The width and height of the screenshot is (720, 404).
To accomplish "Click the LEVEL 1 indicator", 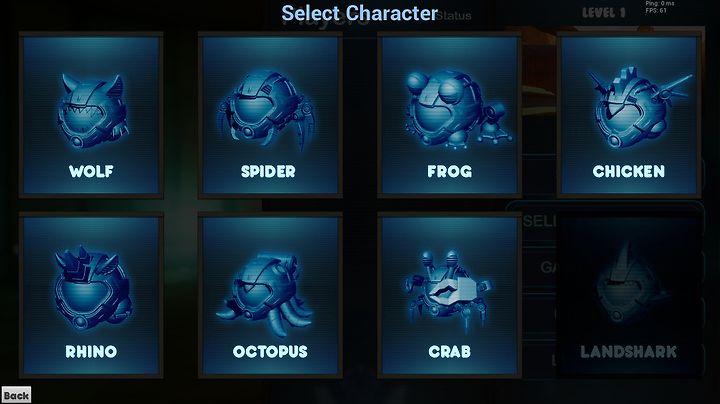I will (x=604, y=13).
